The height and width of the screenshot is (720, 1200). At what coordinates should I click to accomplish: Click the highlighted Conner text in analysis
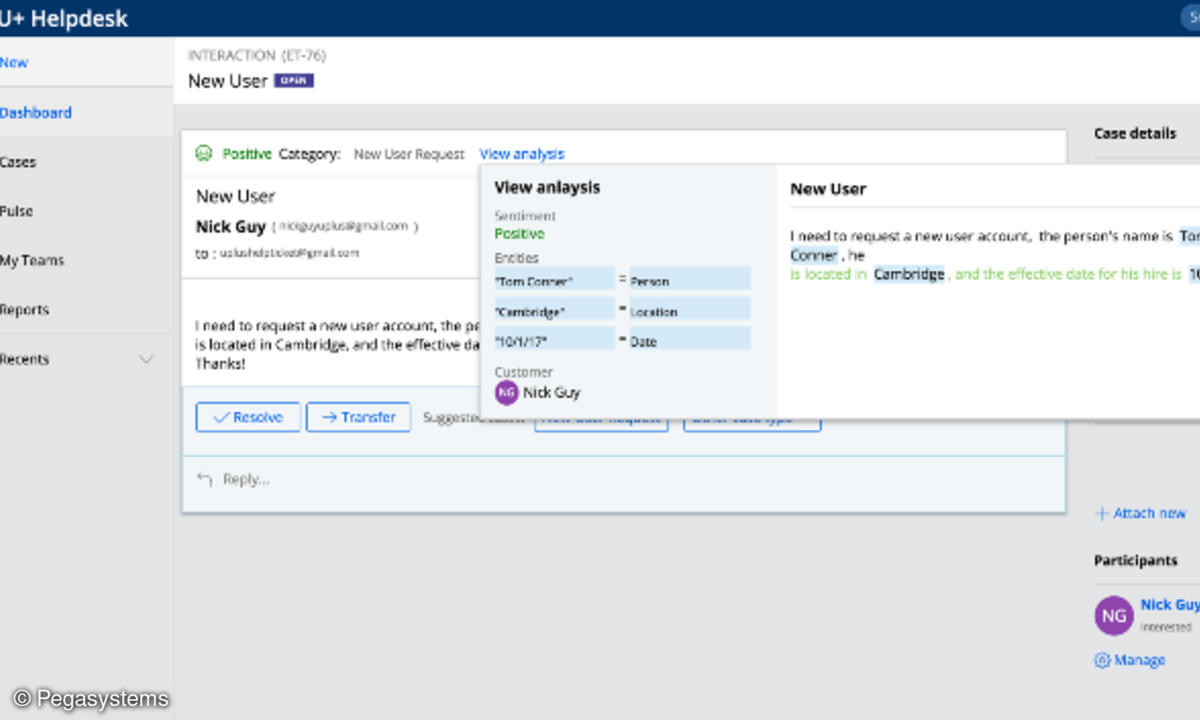point(814,255)
